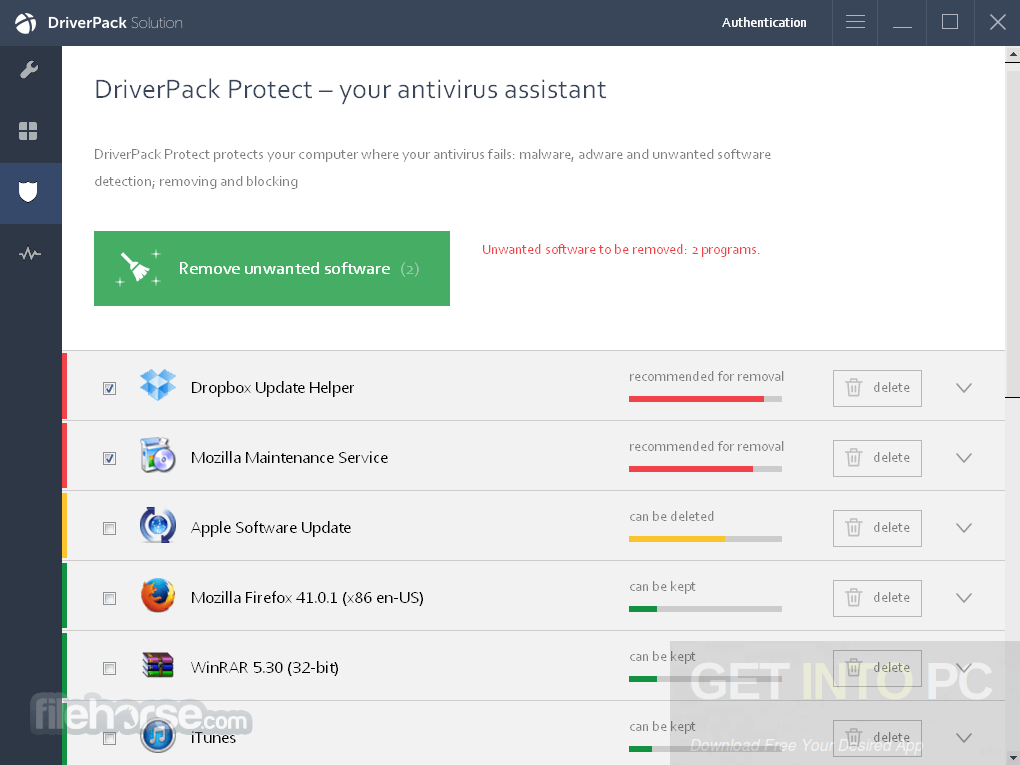Check the Apple Software Update checkbox
Image resolution: width=1020 pixels, height=765 pixels.
(x=109, y=528)
